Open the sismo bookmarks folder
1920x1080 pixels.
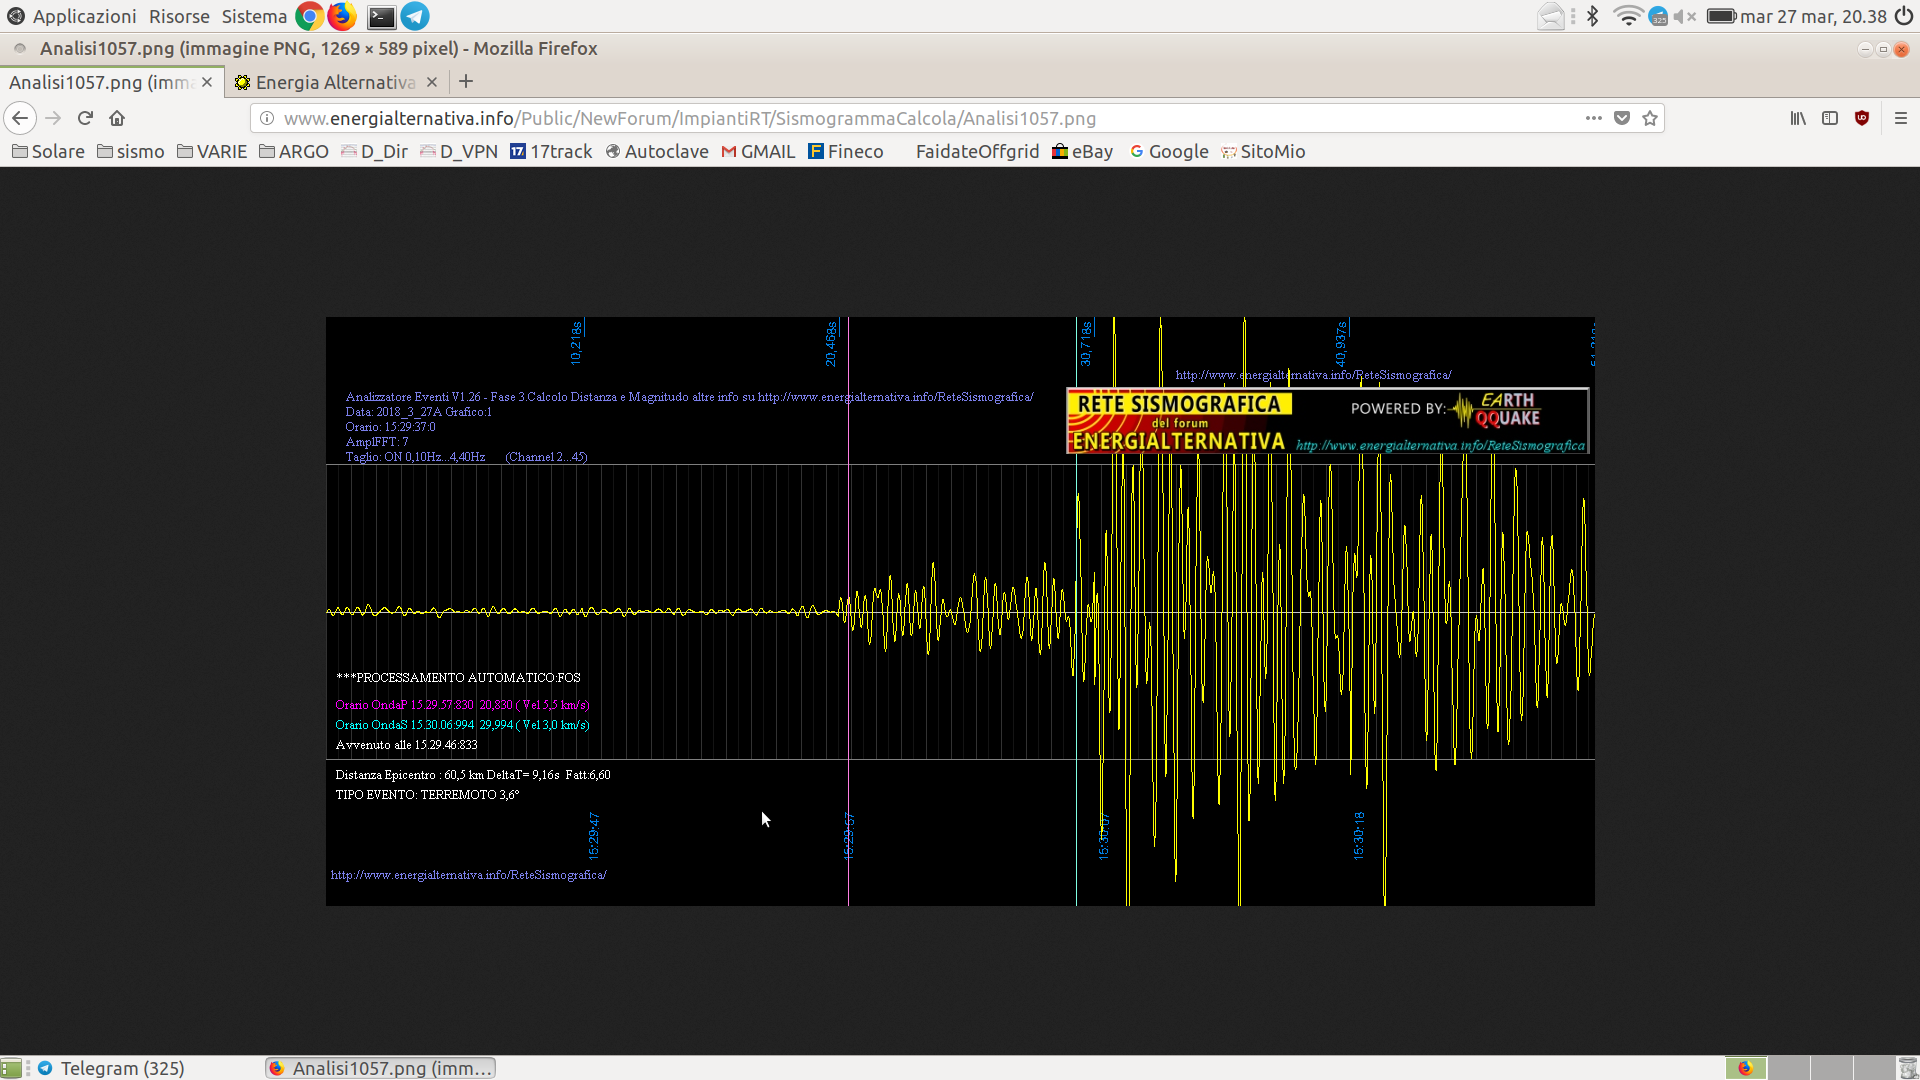point(130,151)
